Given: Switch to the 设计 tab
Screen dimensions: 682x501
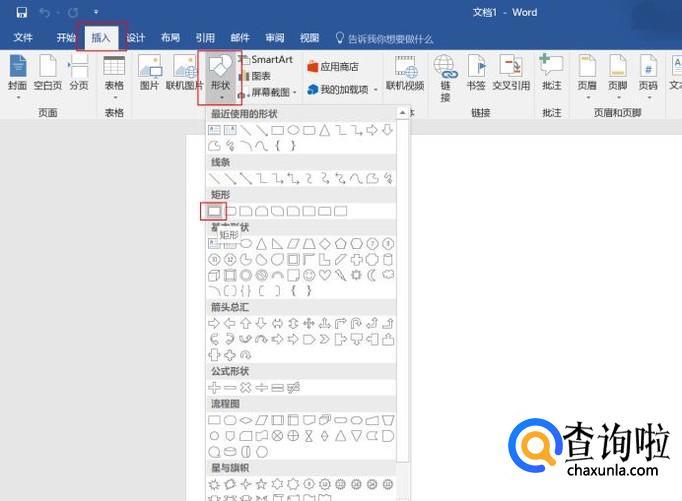Looking at the screenshot, I should [x=135, y=38].
